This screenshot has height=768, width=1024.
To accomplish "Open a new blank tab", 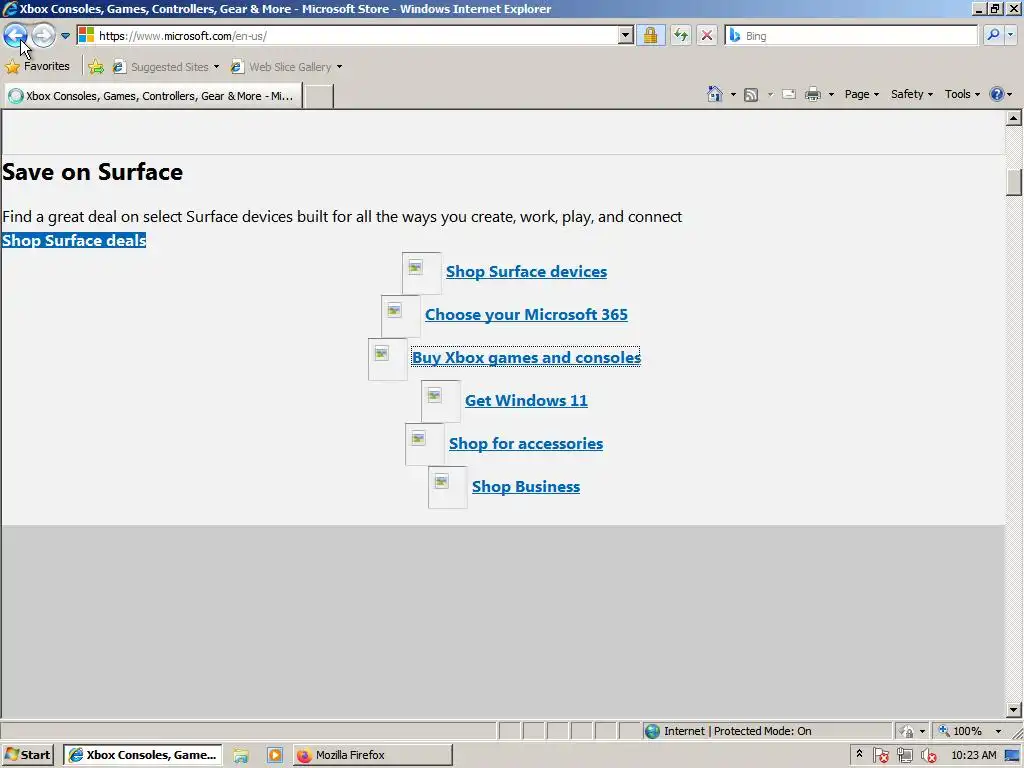I will (x=319, y=97).
